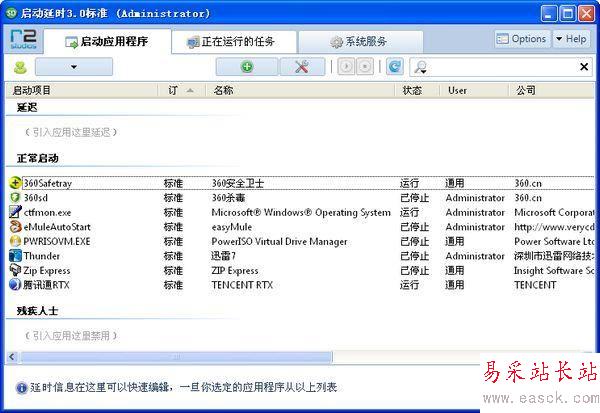Viewport: 600px width, 413px height.
Task: Select ctfmon.exe entry text
Action: tap(47, 212)
